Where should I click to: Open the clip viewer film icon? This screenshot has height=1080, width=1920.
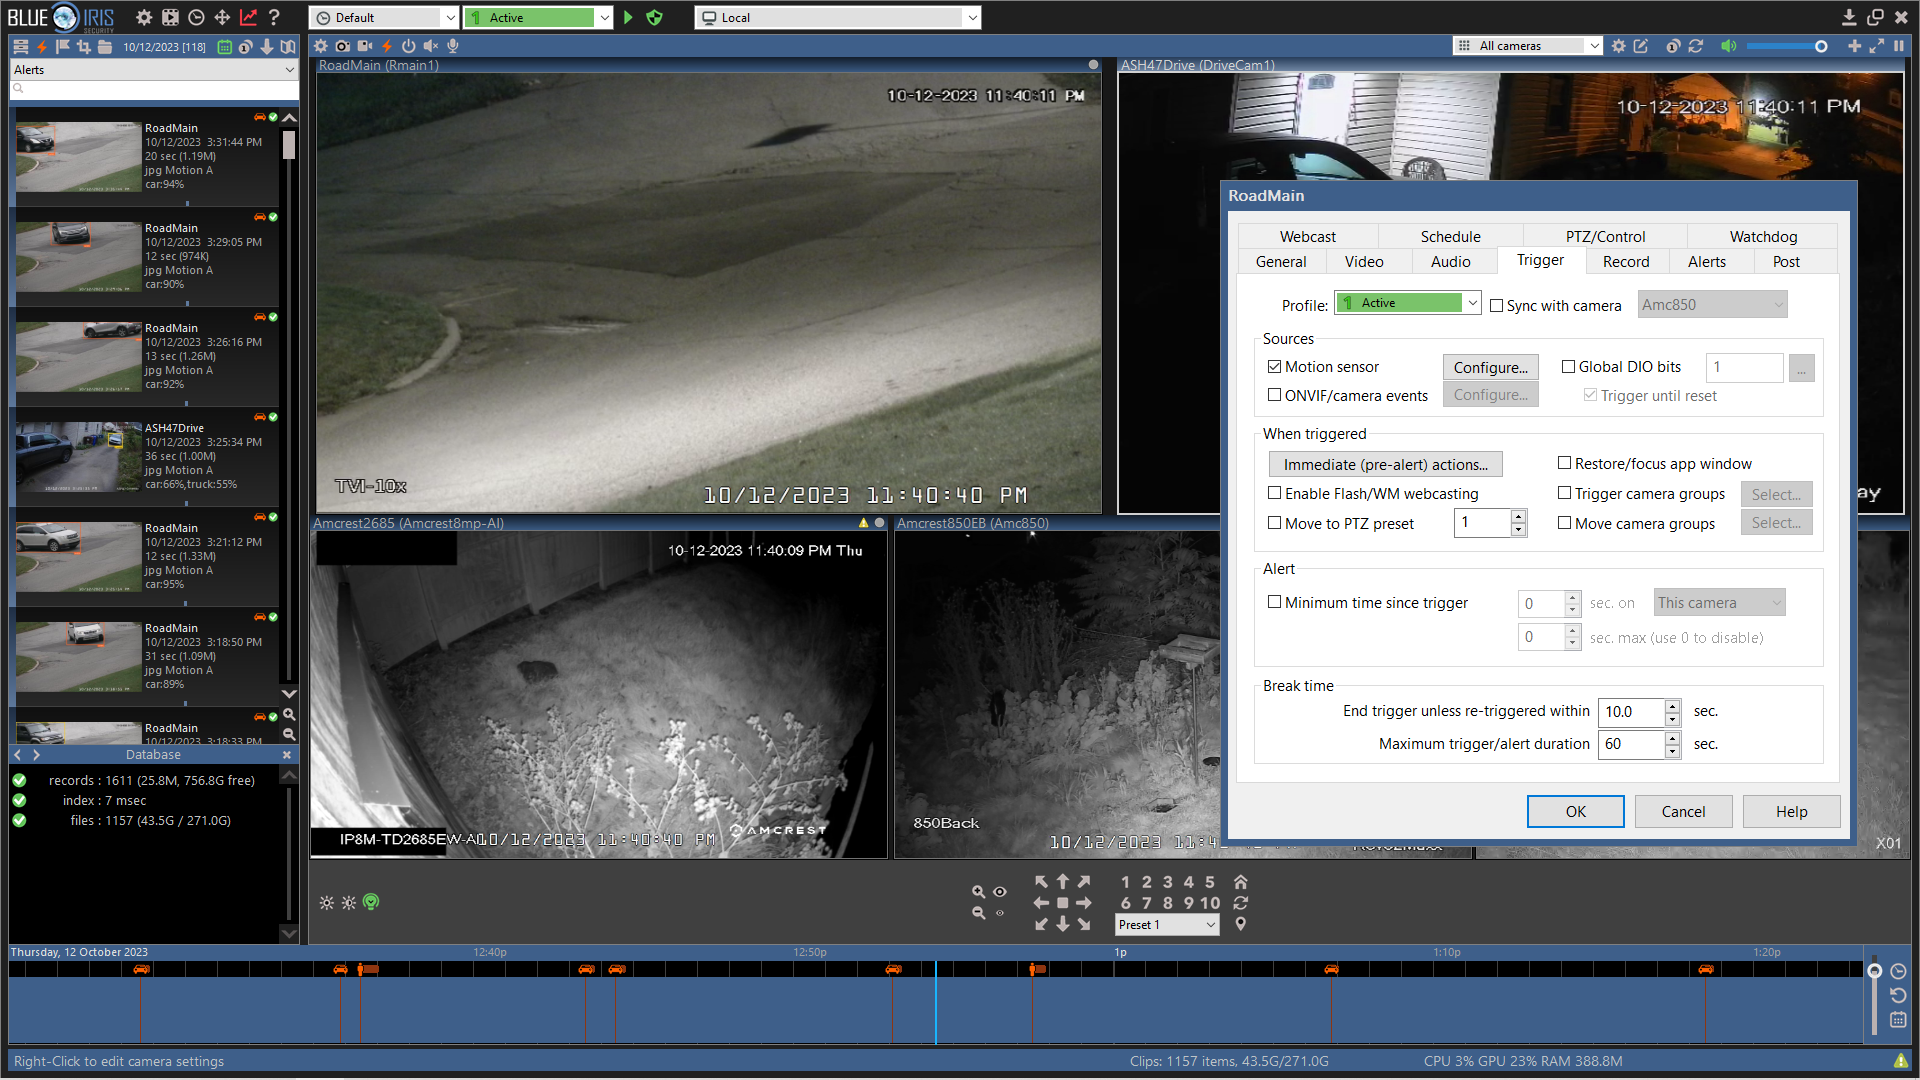[170, 17]
